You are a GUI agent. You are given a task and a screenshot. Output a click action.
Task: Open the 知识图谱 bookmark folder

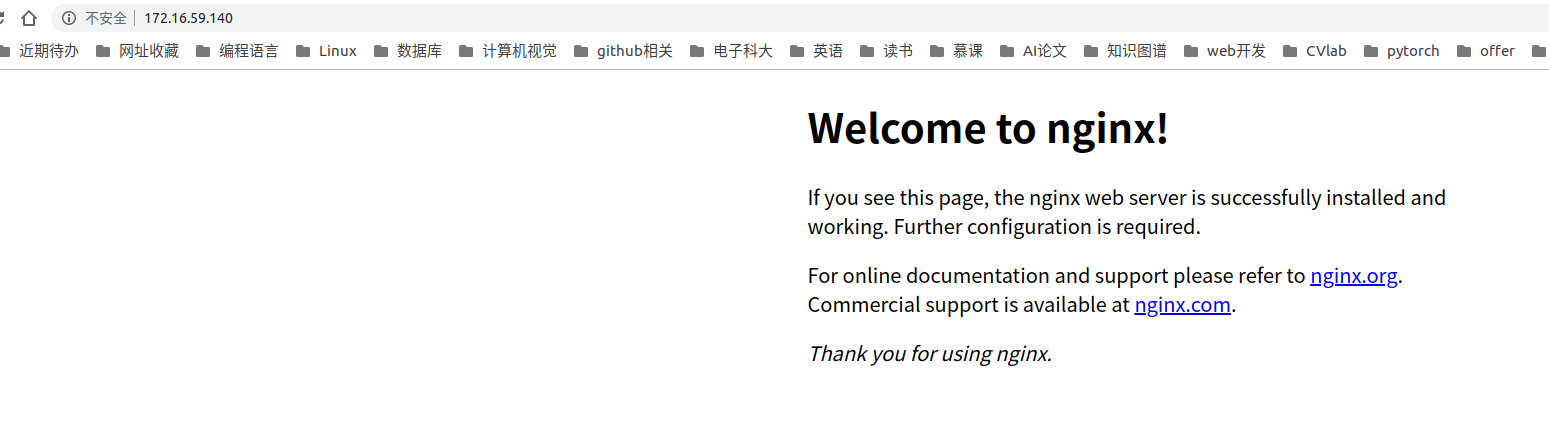point(1124,51)
